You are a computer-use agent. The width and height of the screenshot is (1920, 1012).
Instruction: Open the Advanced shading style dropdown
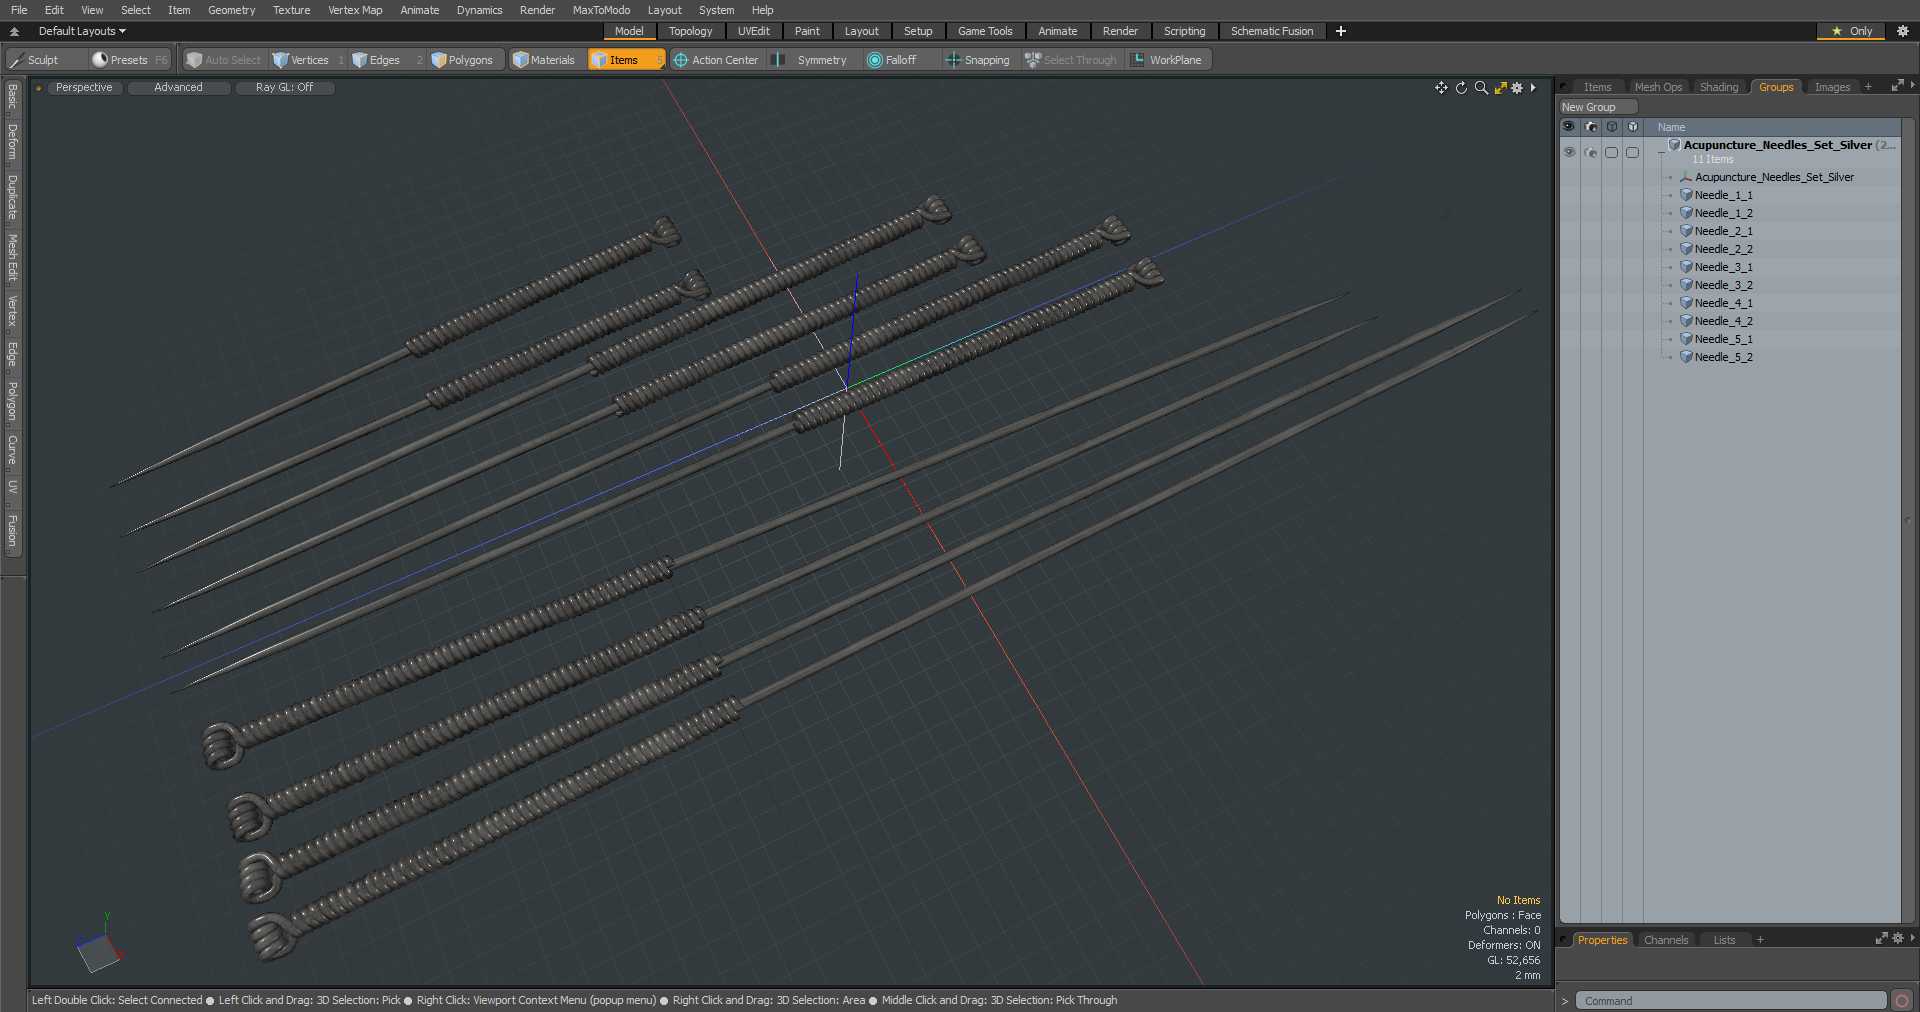tap(178, 88)
